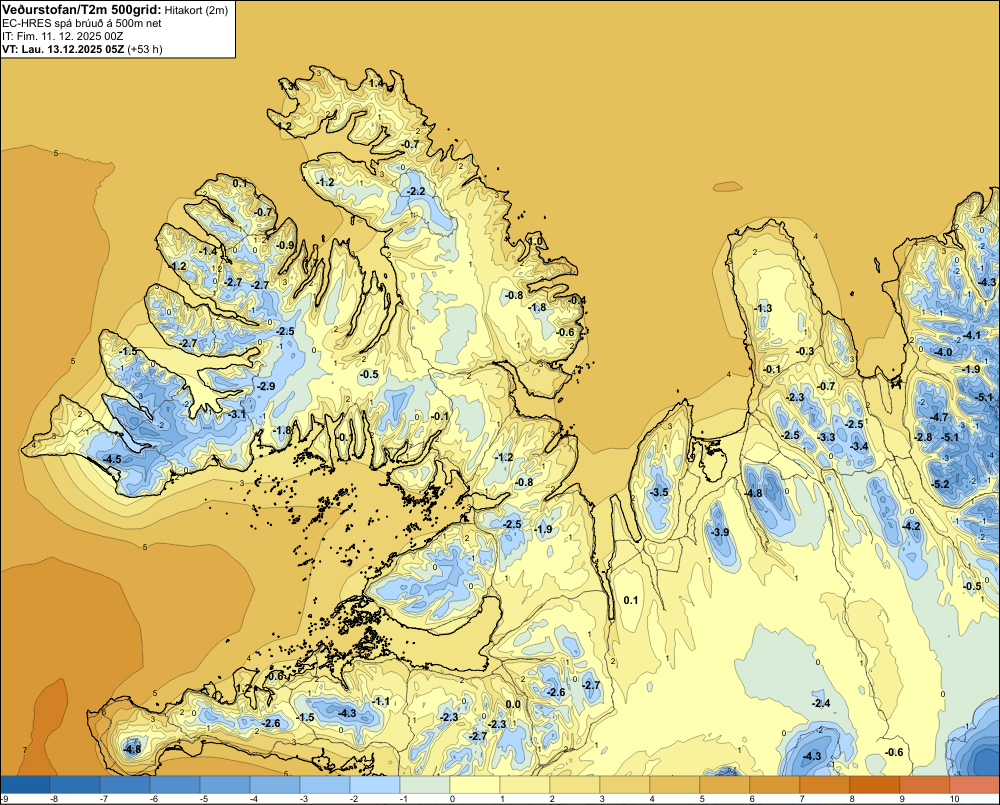Click the "-0.9" temperature value on the map
Image resolution: width=1000 pixels, height=805 pixels.
pyautogui.click(x=285, y=245)
